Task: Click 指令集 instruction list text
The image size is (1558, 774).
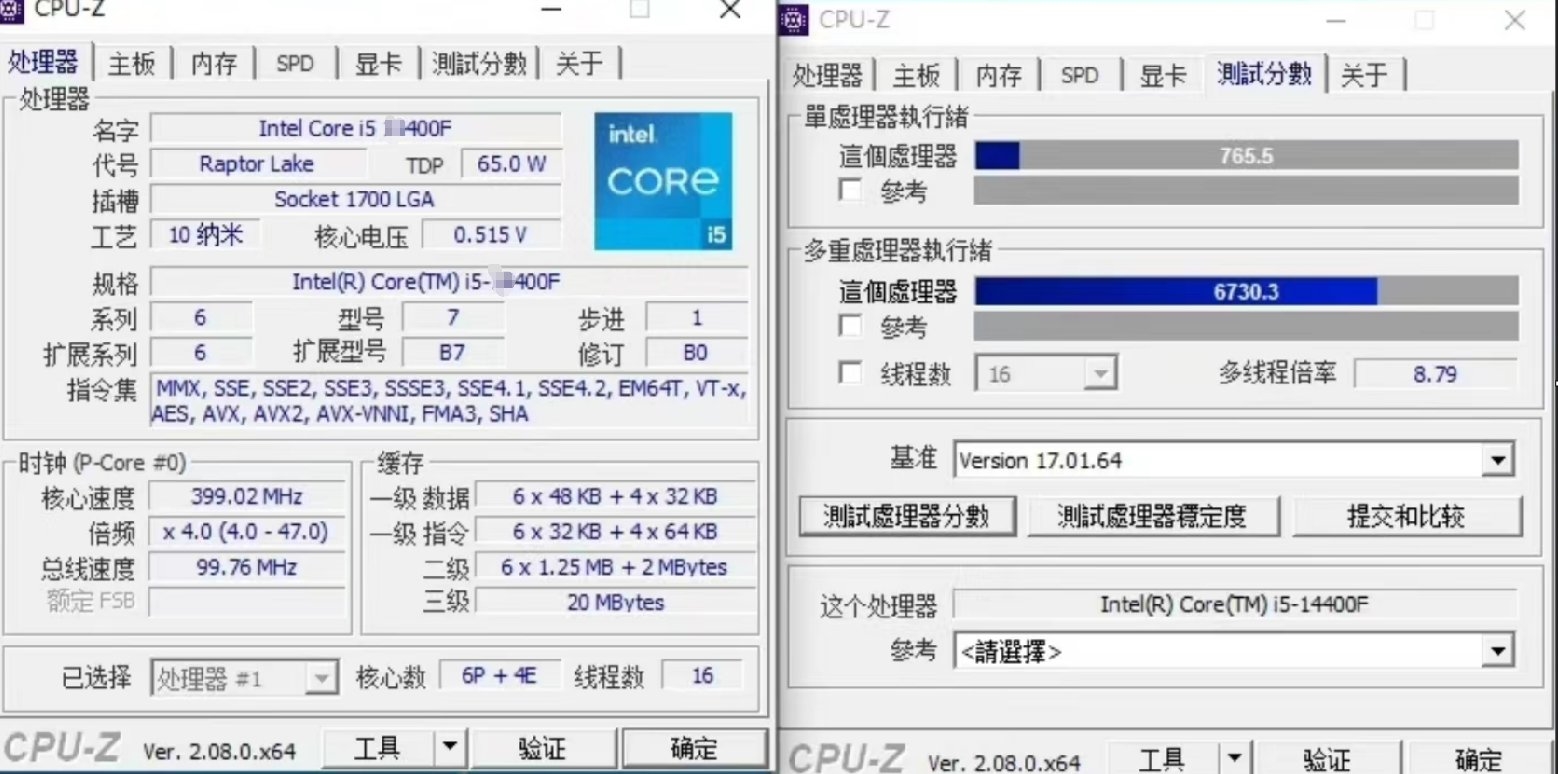Action: tap(450, 401)
